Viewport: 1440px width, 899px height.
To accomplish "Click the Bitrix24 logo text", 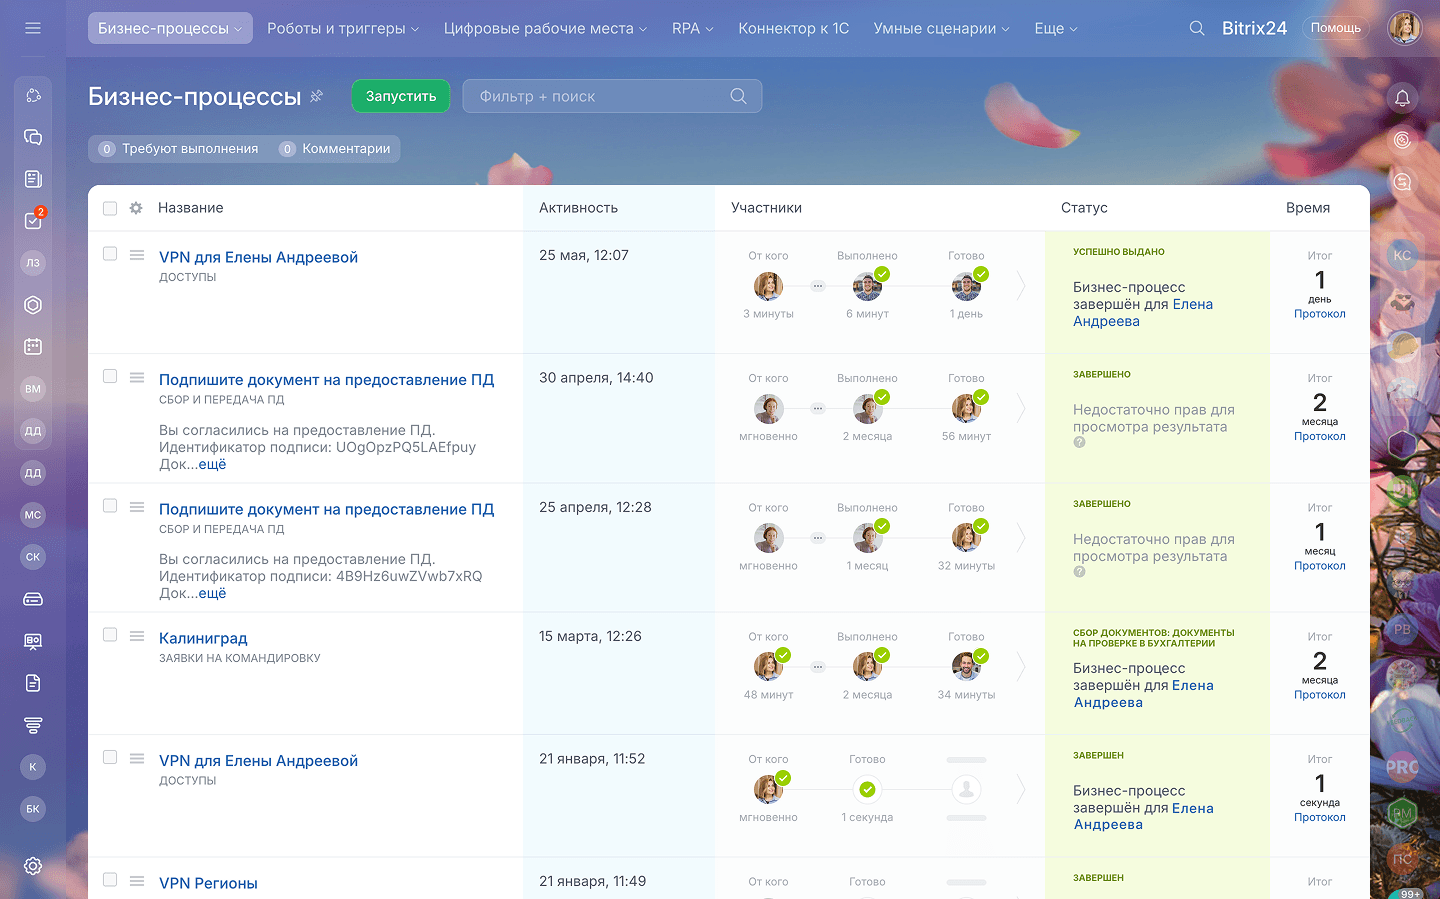I will point(1254,28).
